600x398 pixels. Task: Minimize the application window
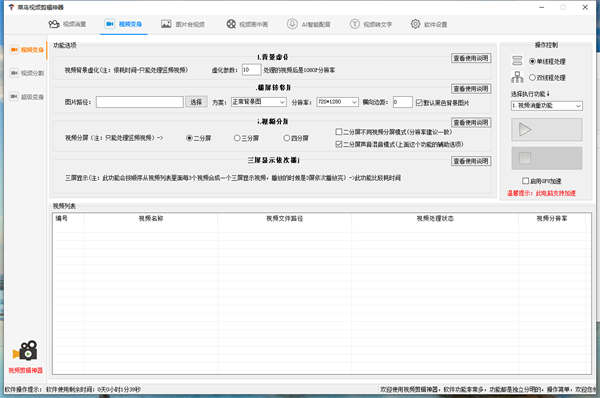point(541,7)
